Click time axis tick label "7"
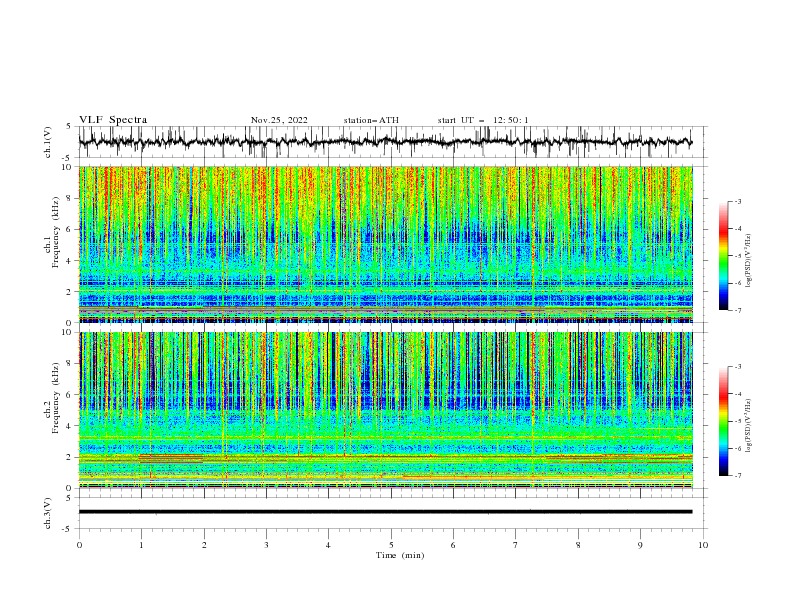The width and height of the screenshot is (792, 612). pos(516,545)
